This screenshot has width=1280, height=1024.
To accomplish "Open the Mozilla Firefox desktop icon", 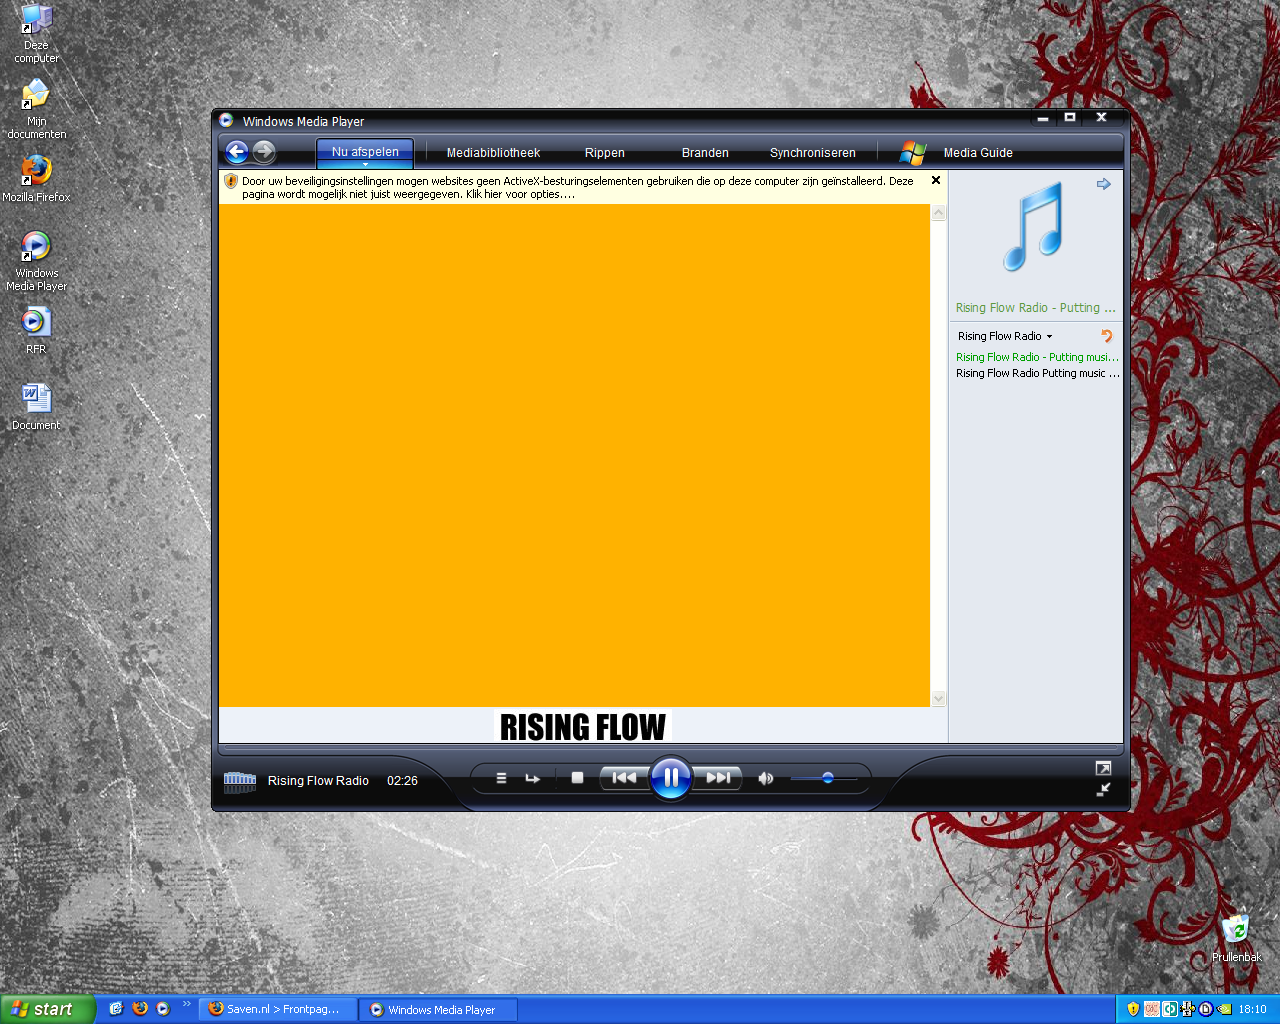I will (36, 178).
